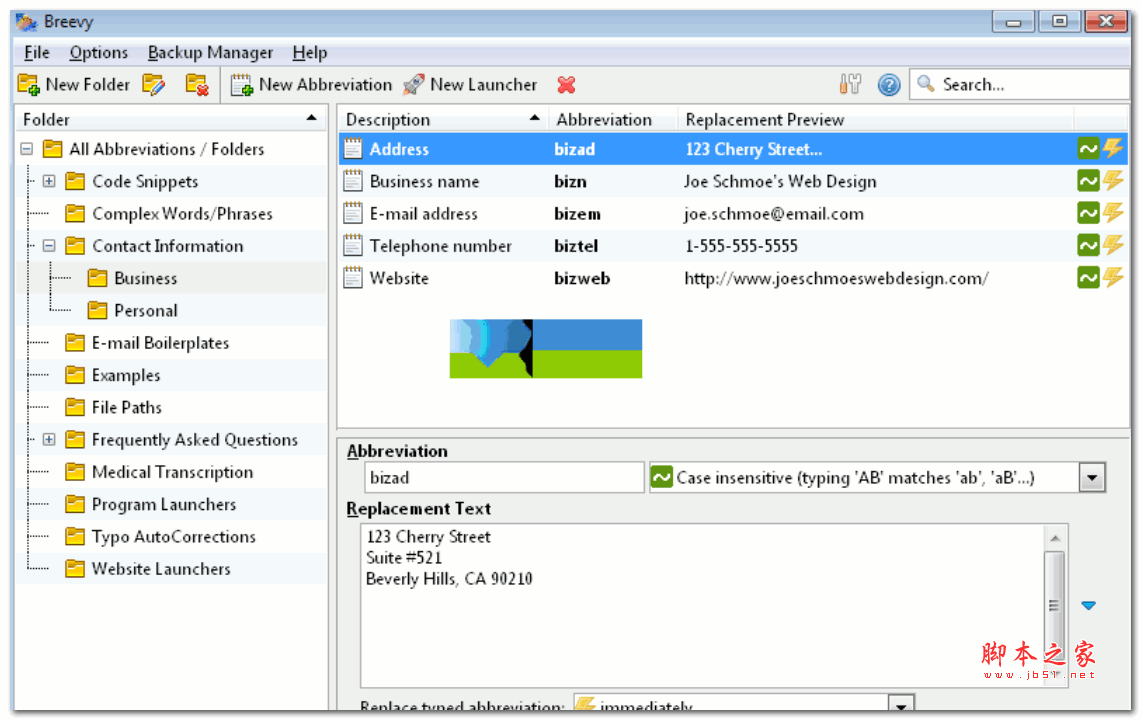
Task: Click the delete folder icon
Action: pos(197,84)
